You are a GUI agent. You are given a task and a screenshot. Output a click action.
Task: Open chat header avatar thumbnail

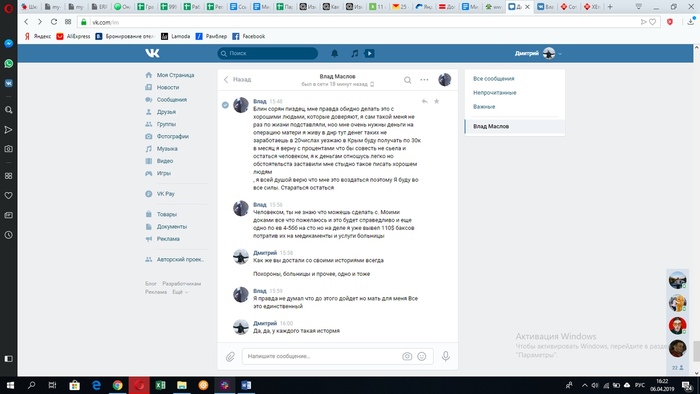[x=444, y=79]
